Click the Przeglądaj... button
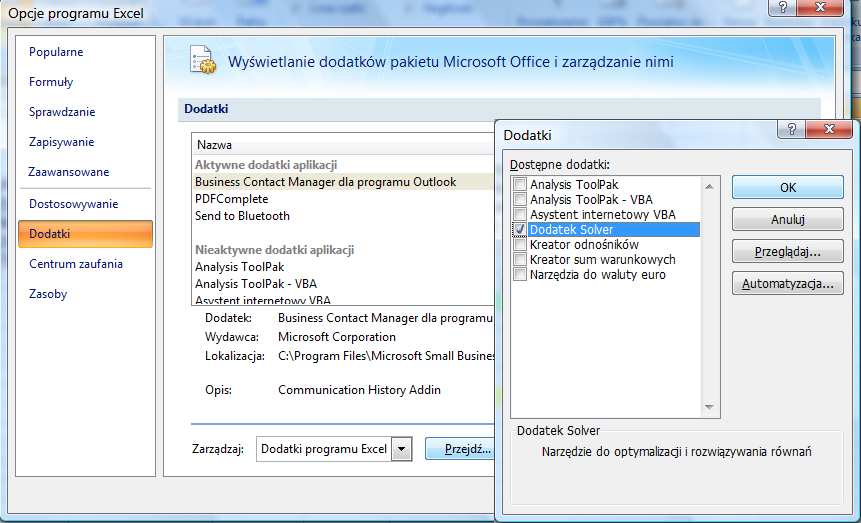The image size is (861, 523). [x=787, y=252]
